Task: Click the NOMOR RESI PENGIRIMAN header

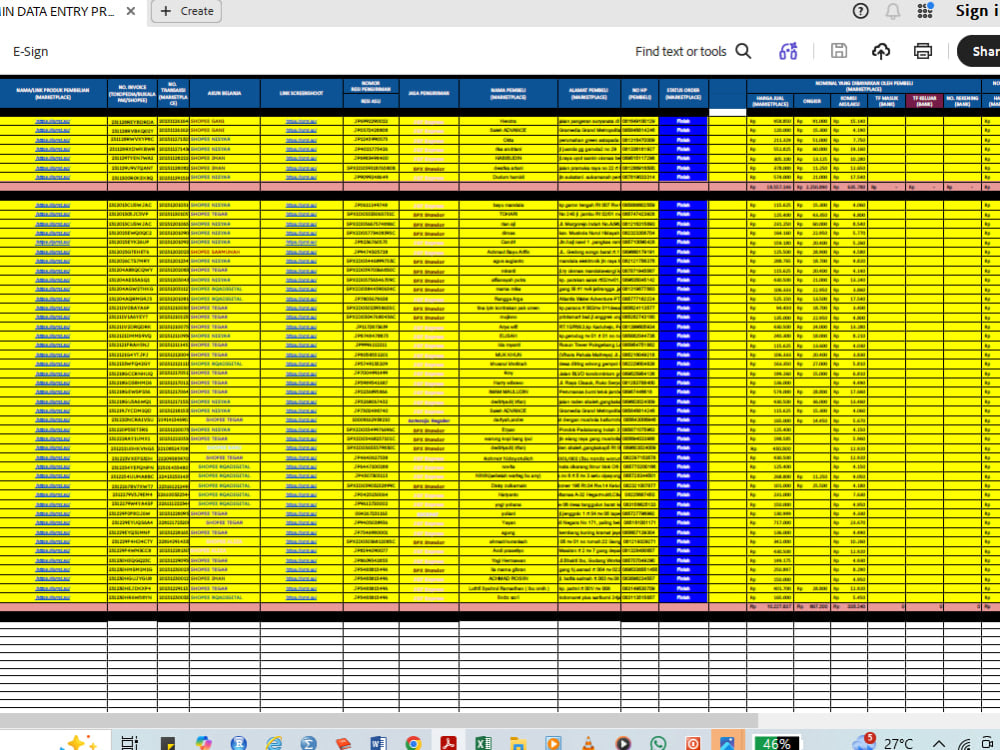Action: pyautogui.click(x=371, y=86)
